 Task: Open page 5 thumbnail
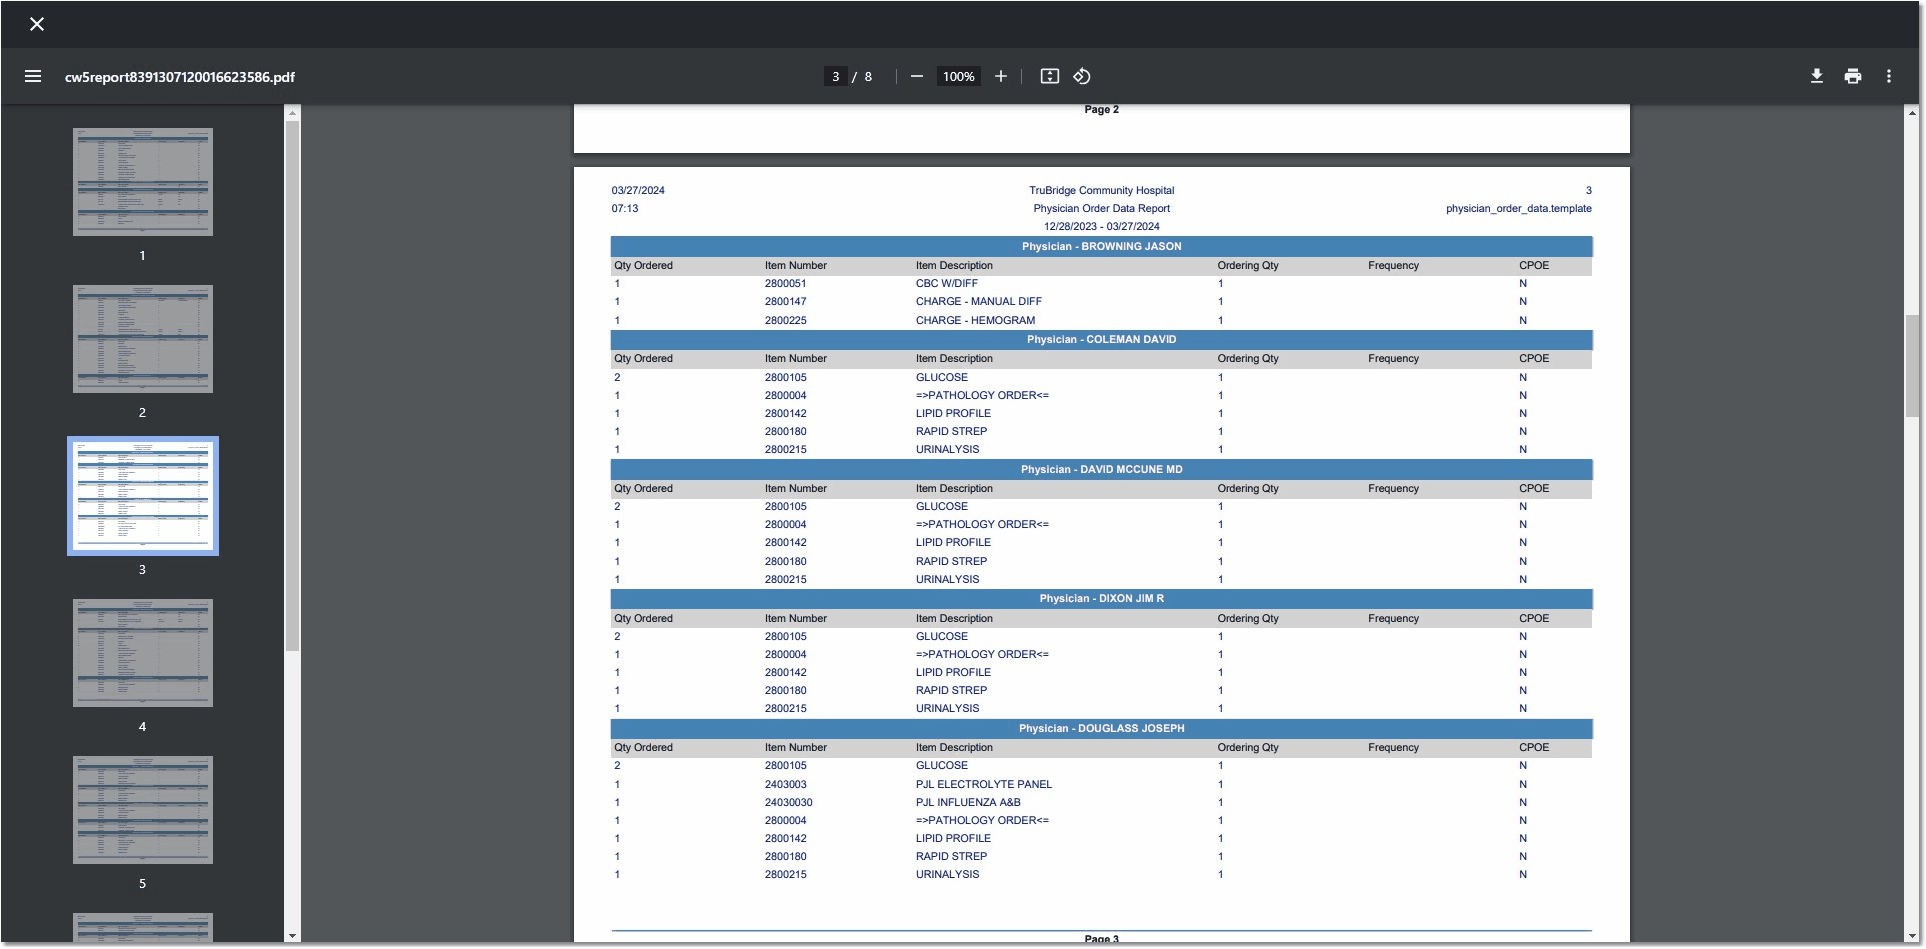pyautogui.click(x=143, y=810)
